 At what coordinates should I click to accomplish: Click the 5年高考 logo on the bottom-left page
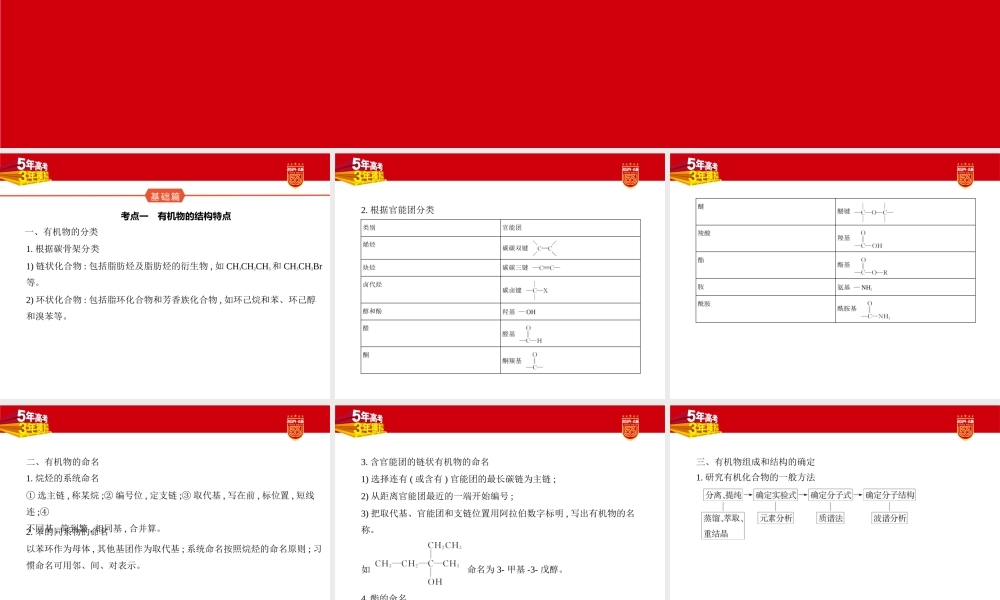(x=35, y=418)
